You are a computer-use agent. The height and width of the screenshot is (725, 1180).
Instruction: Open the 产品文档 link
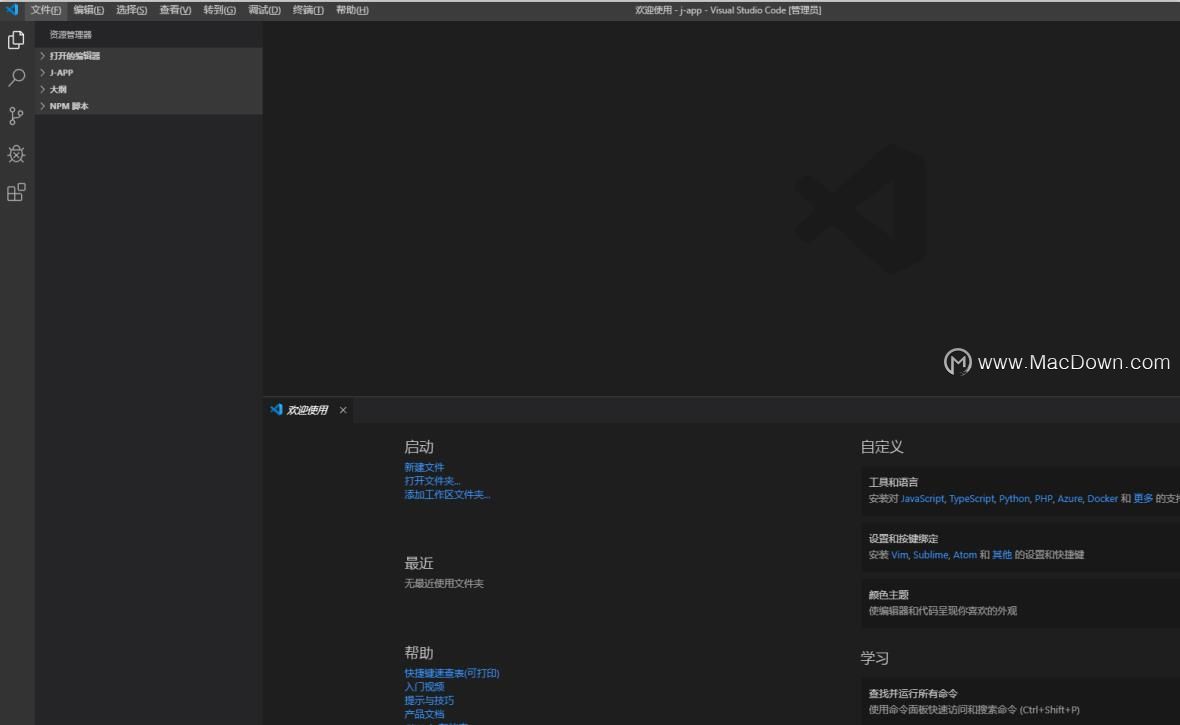[424, 714]
